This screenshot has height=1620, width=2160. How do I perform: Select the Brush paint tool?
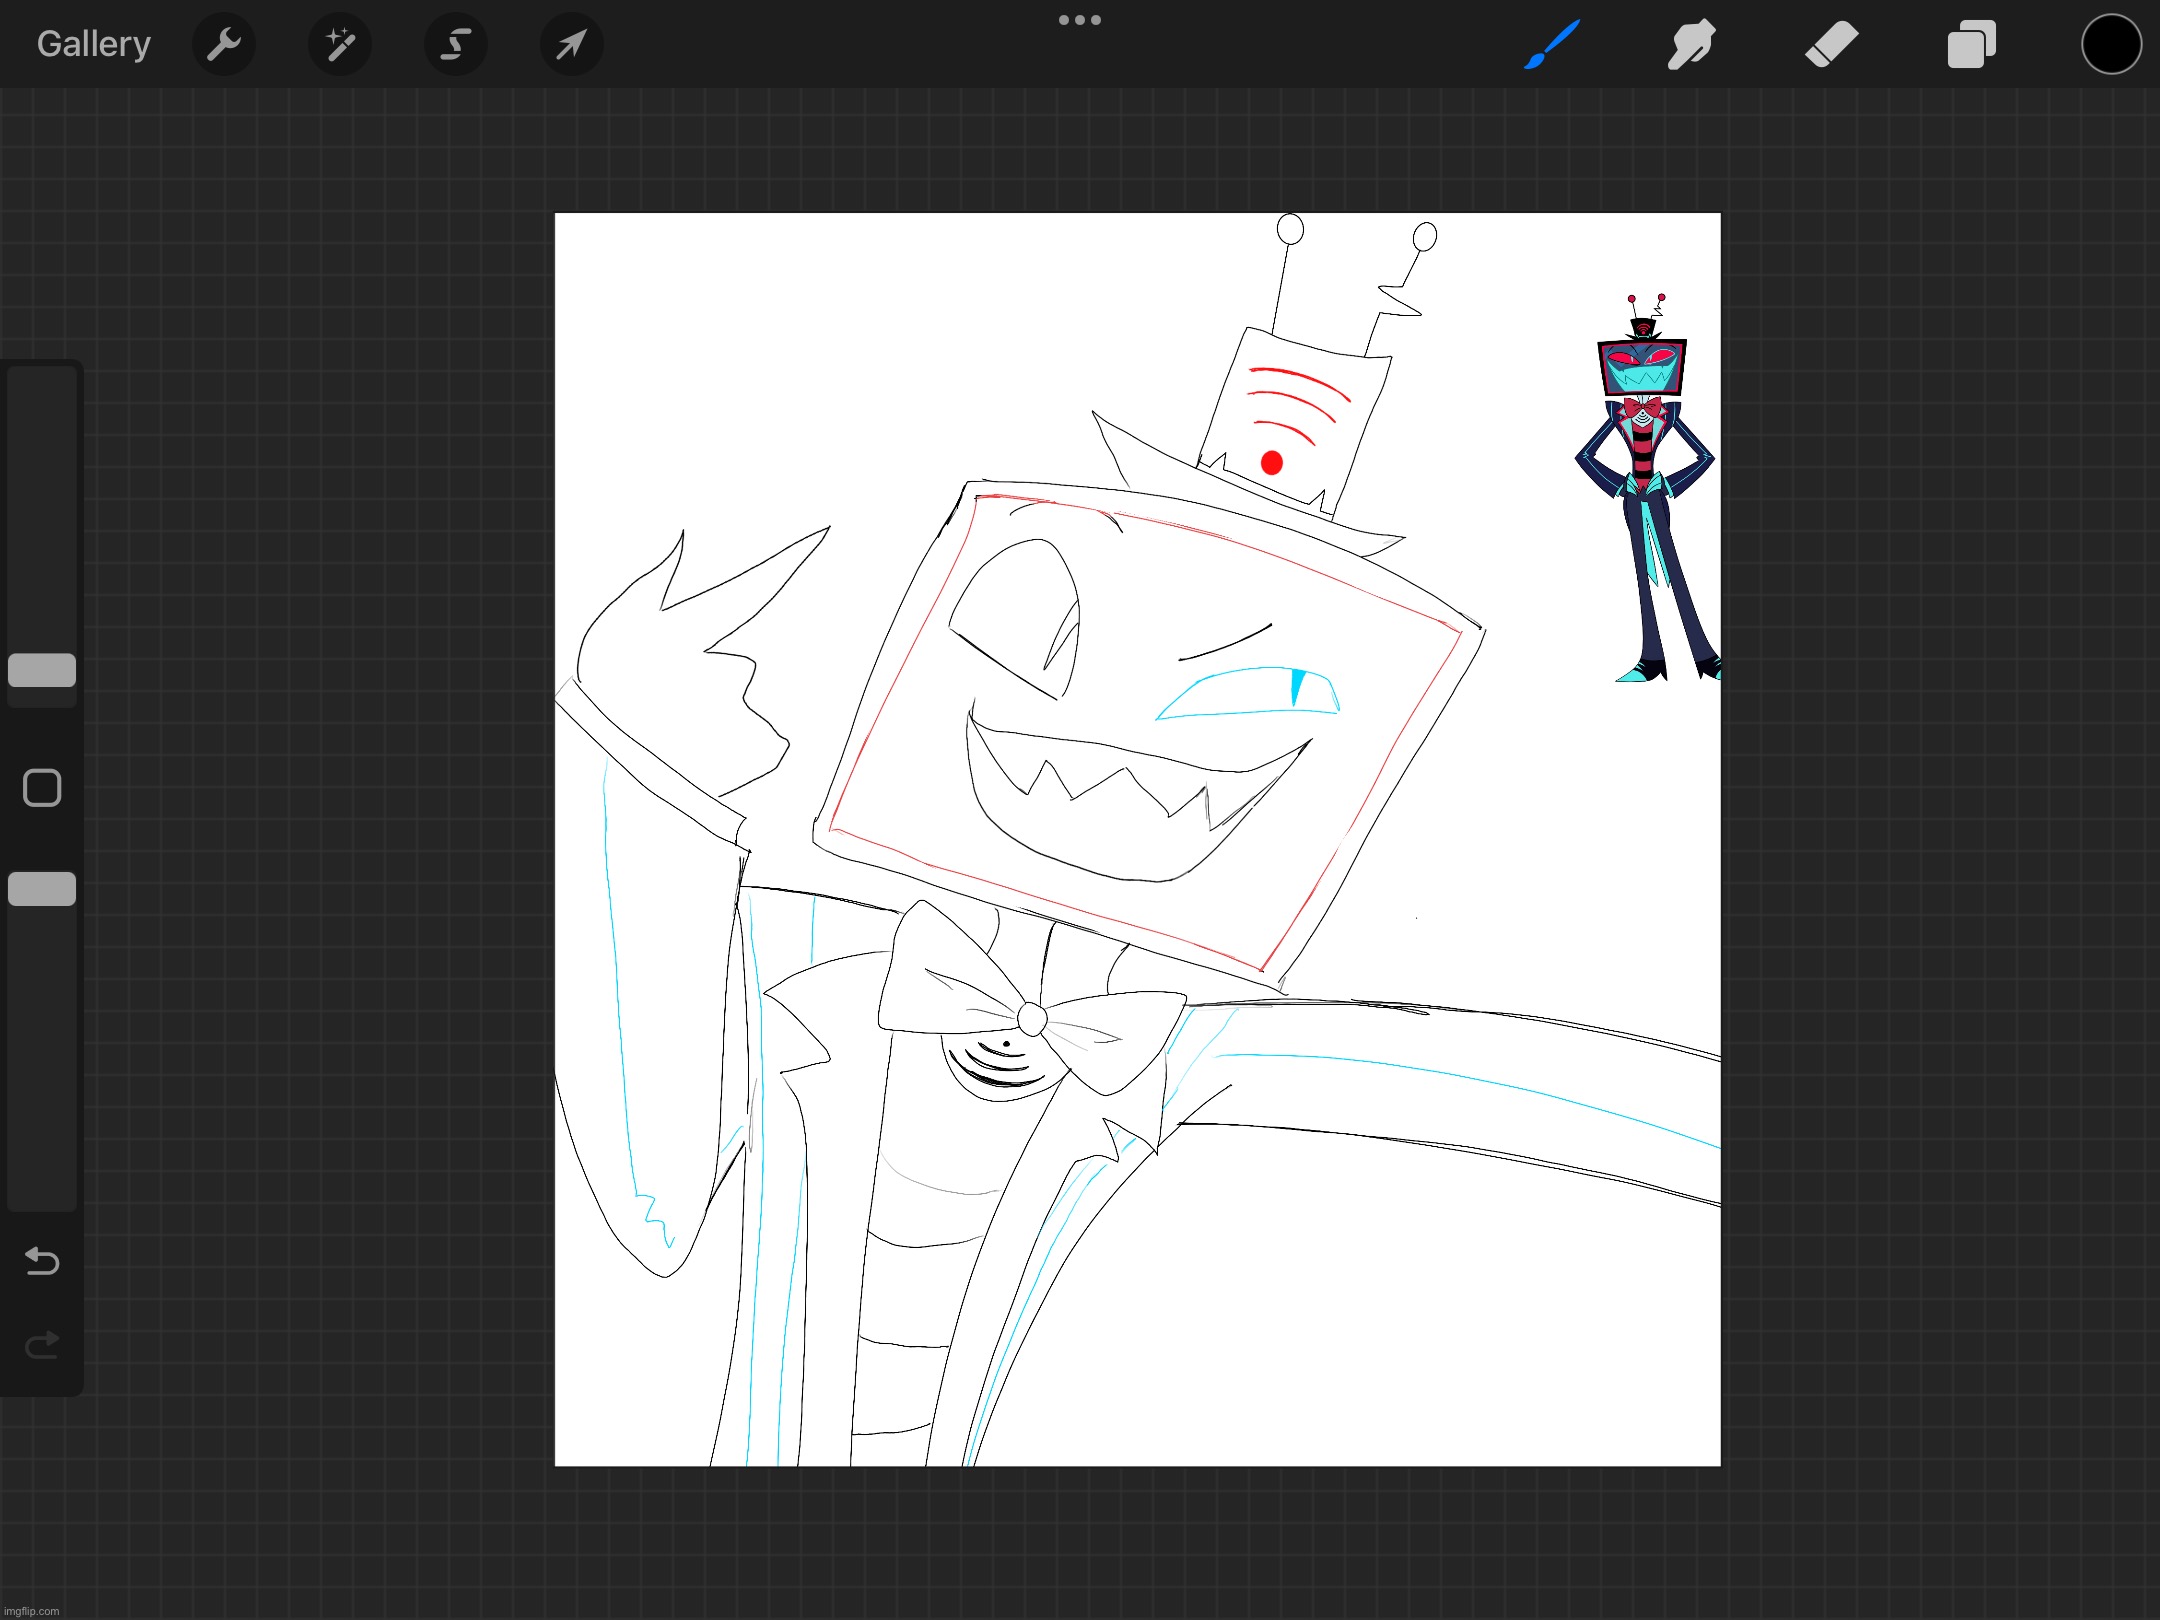[x=1552, y=45]
